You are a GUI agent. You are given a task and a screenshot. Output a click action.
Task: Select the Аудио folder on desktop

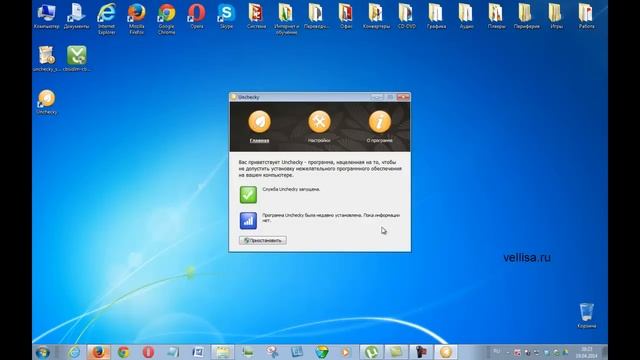click(467, 16)
